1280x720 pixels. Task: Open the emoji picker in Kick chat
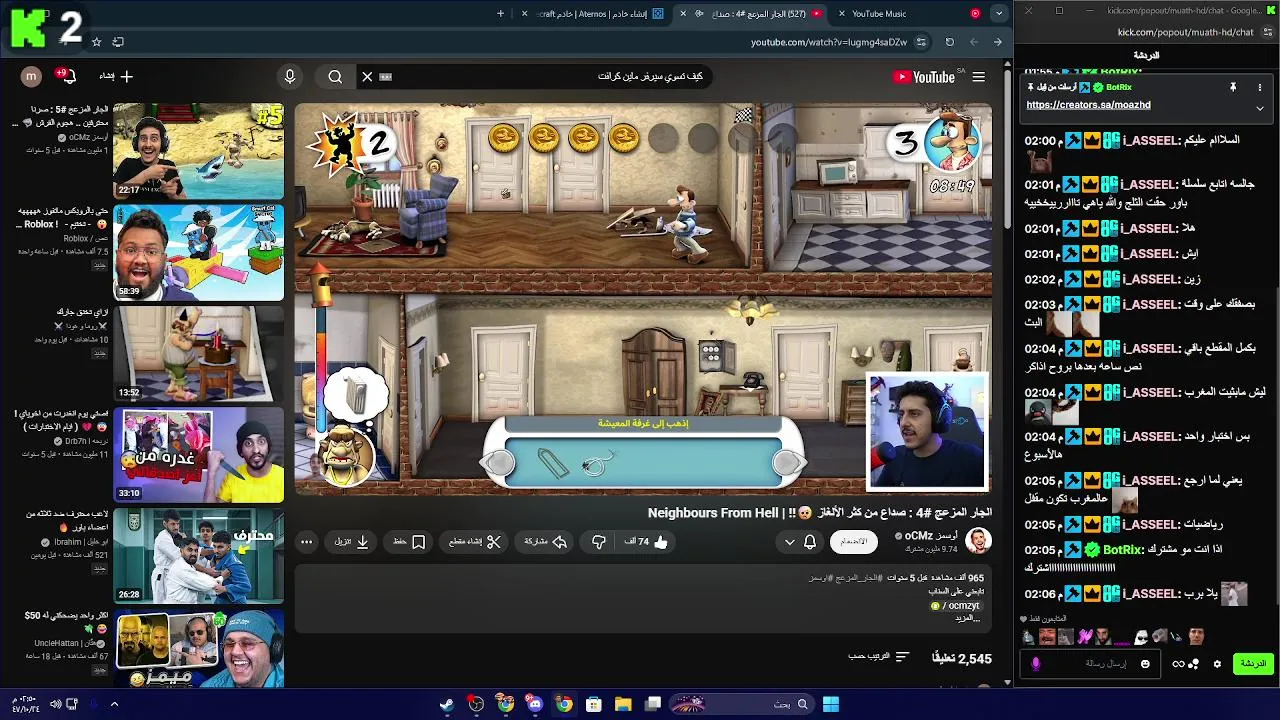click(x=1145, y=664)
